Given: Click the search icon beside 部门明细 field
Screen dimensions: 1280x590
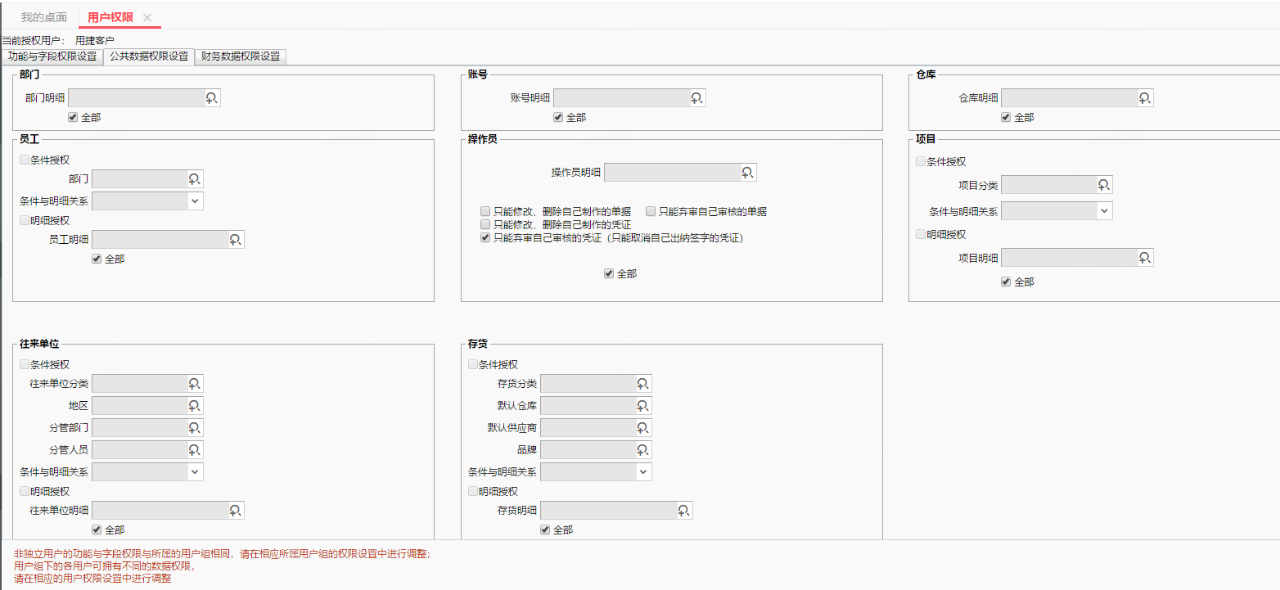Looking at the screenshot, I should 212,98.
